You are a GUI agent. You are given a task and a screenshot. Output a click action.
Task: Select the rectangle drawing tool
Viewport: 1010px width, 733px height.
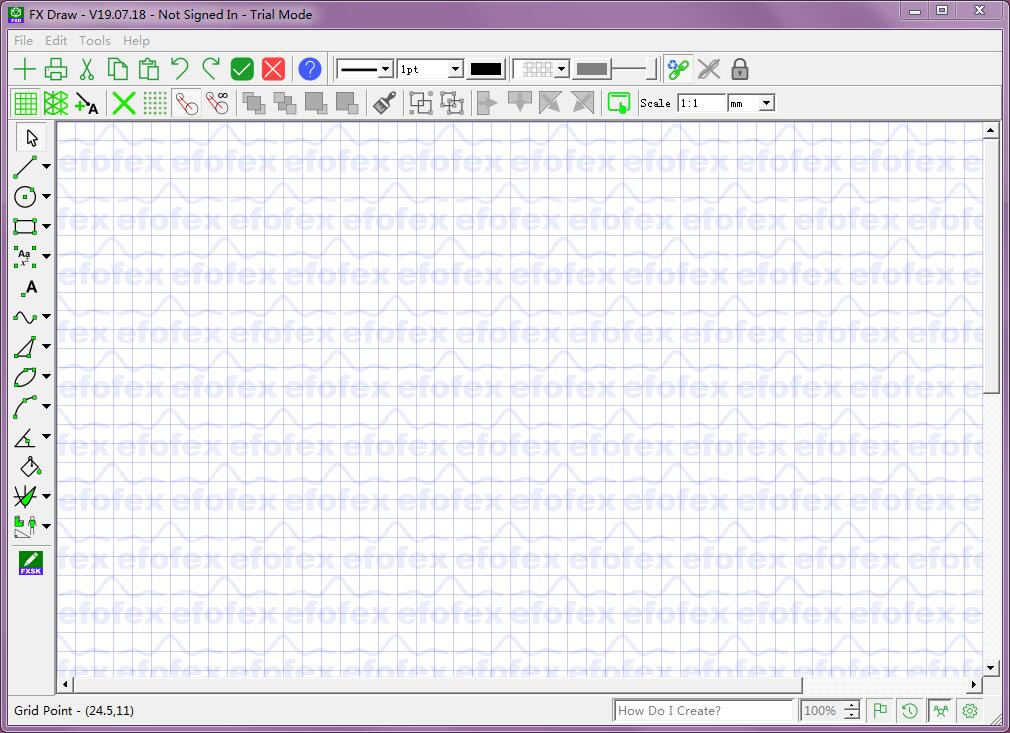tap(25, 226)
